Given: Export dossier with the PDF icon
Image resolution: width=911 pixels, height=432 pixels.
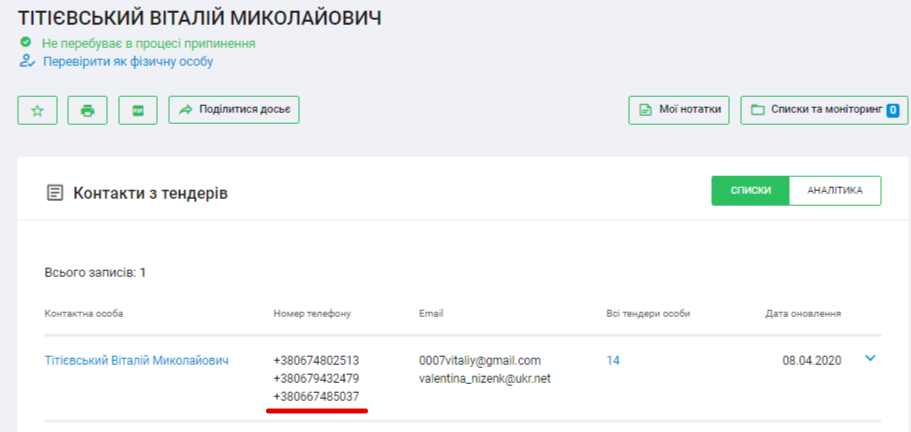Looking at the screenshot, I should pos(138,110).
